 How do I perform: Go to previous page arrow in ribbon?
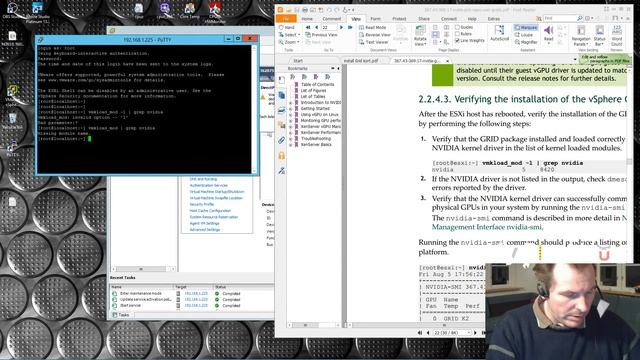316,27
